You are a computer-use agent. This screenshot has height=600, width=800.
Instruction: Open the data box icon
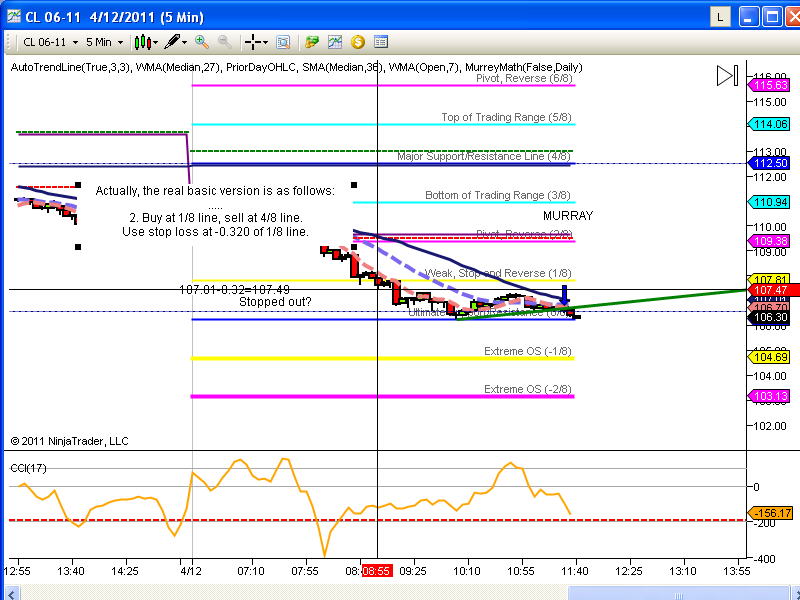(283, 42)
